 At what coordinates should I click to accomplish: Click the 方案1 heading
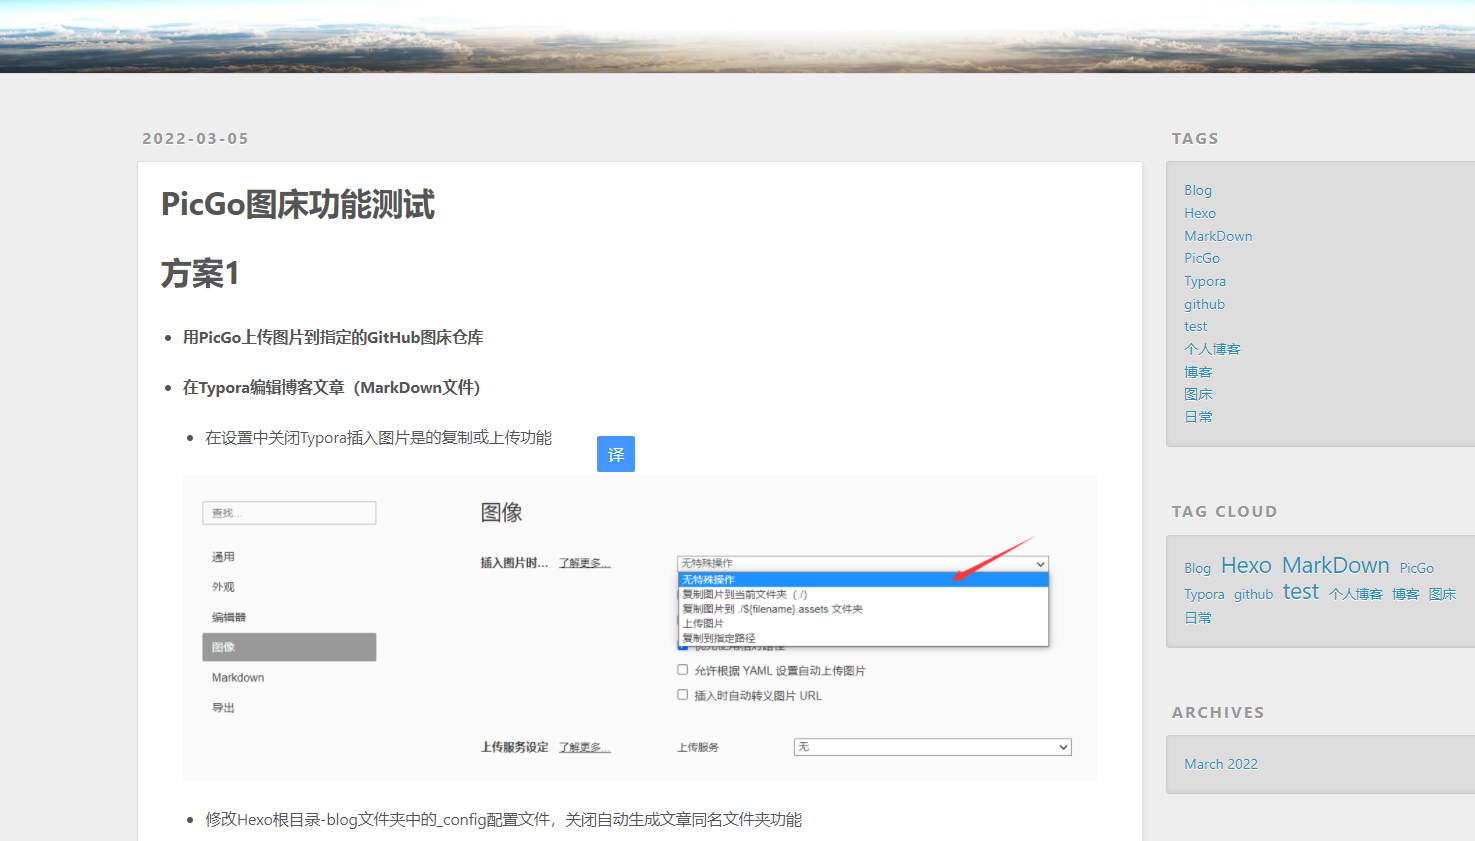(x=200, y=273)
